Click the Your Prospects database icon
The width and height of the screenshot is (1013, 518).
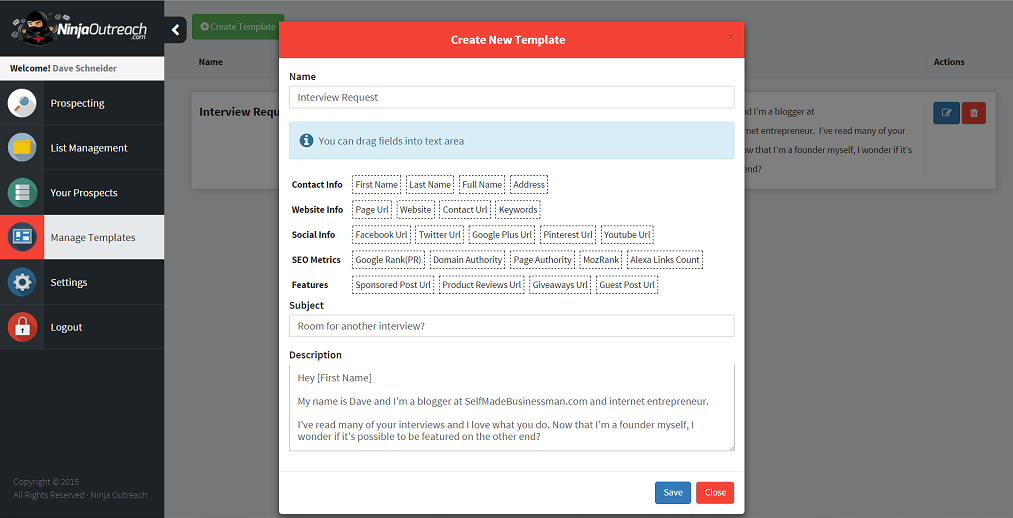pos(22,193)
